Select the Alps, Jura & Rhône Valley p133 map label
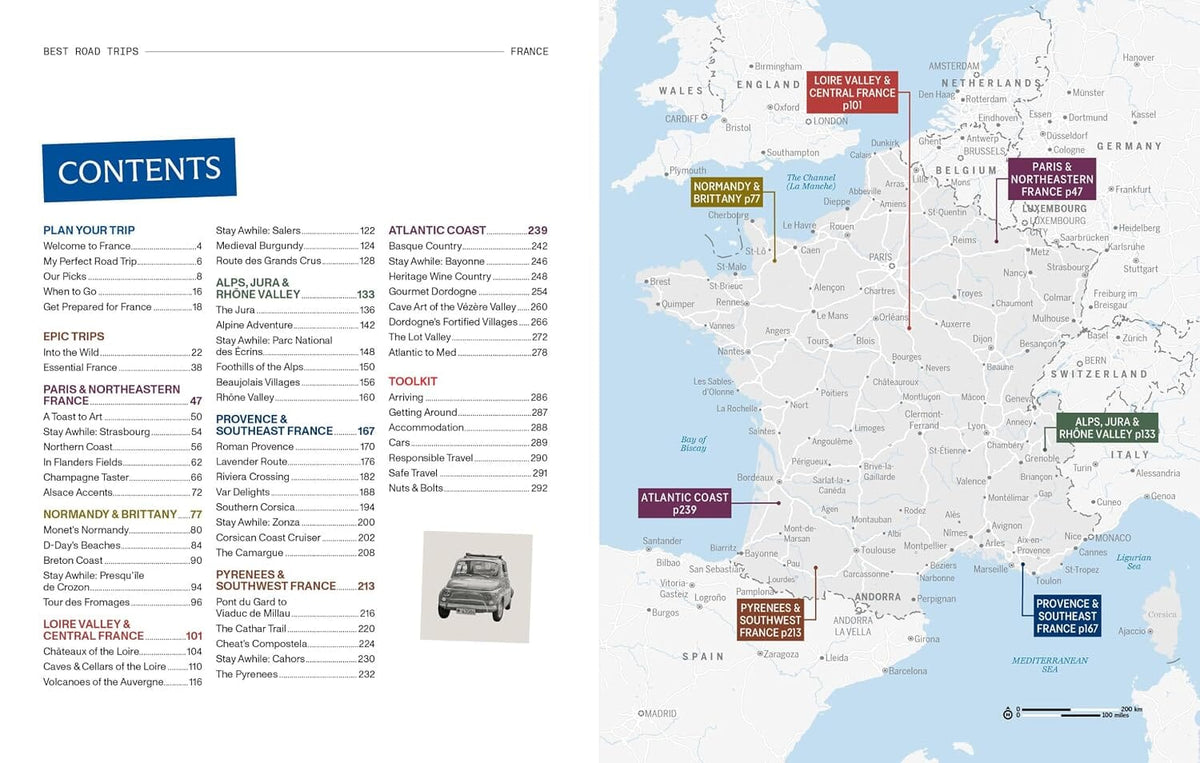Screen dimensions: 1200x763 point(1107,427)
